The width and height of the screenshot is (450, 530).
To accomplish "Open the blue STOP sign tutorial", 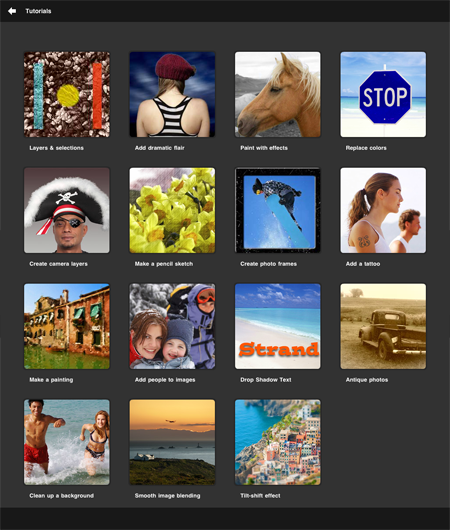I will pos(383,94).
